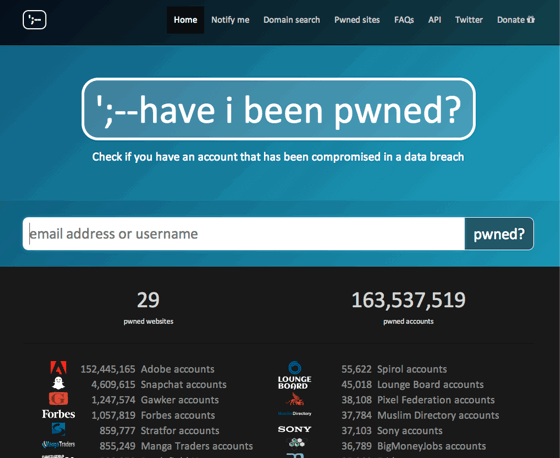Click the site logo in the navbar
This screenshot has height=458, width=560.
click(34, 20)
